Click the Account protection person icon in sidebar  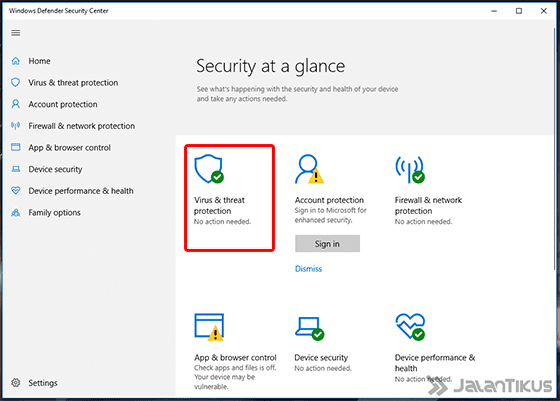pyautogui.click(x=15, y=104)
